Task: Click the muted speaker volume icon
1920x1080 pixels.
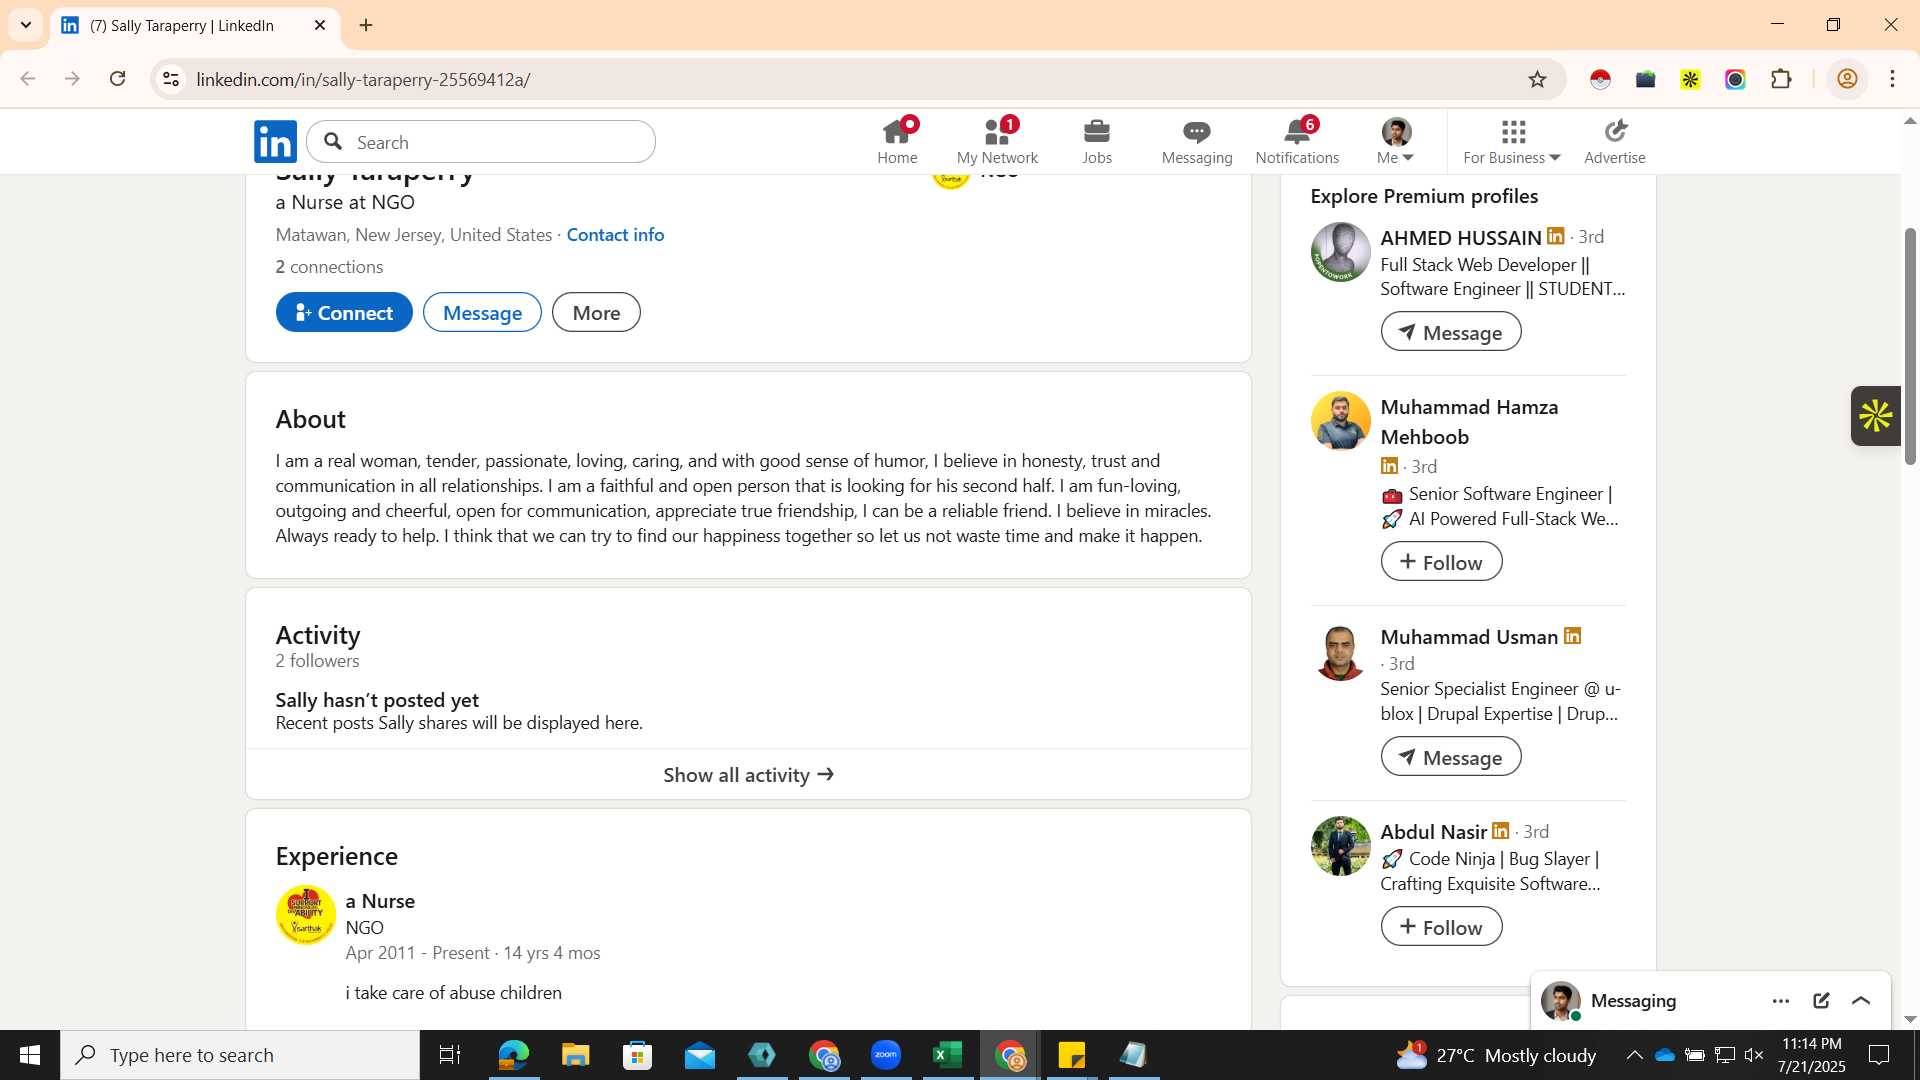Action: [1753, 1055]
